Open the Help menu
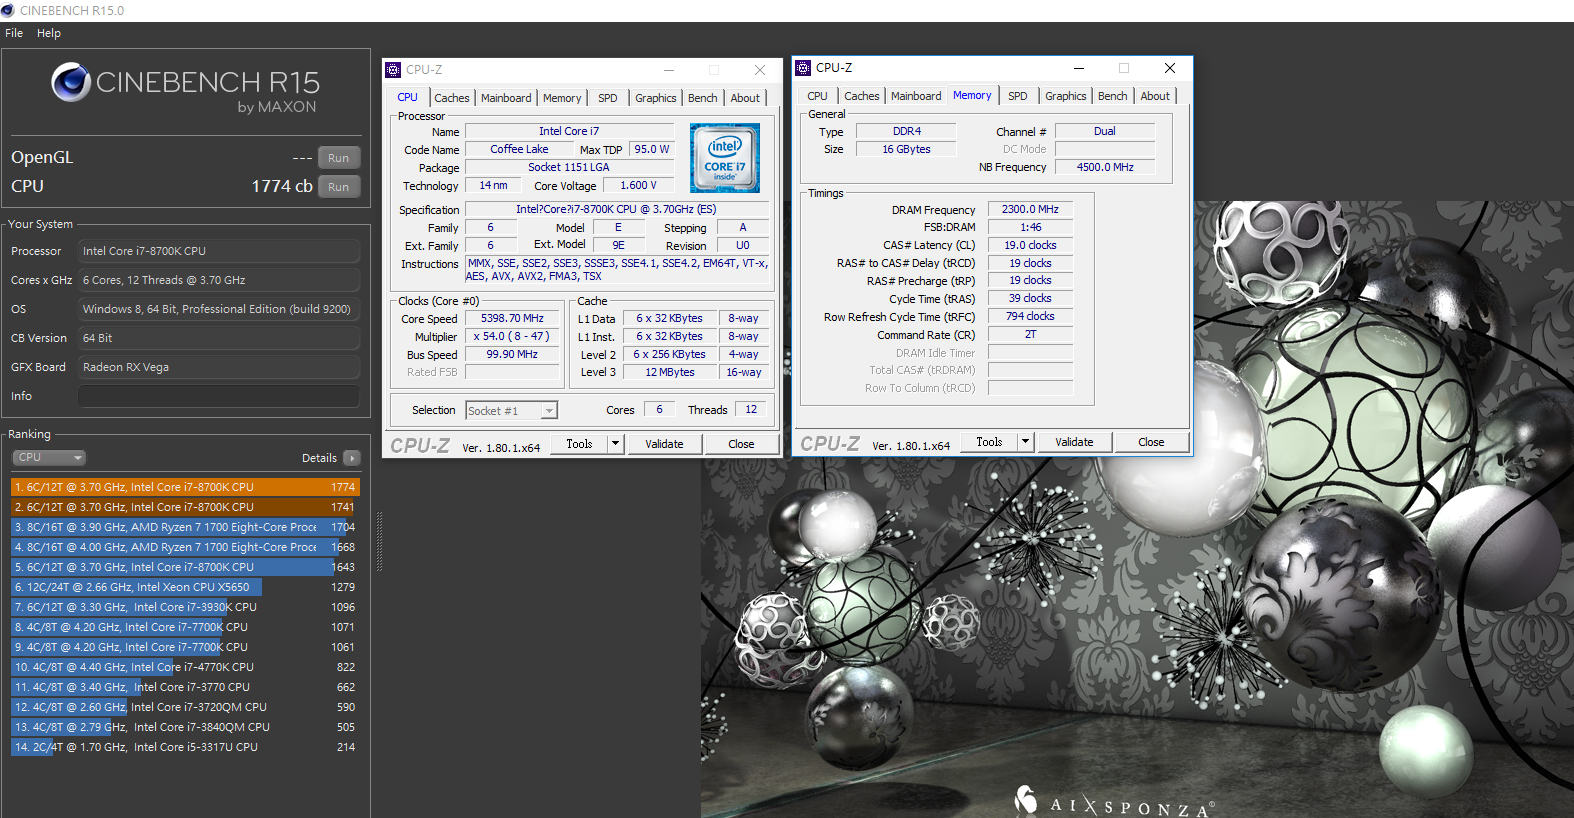This screenshot has width=1574, height=818. 49,33
